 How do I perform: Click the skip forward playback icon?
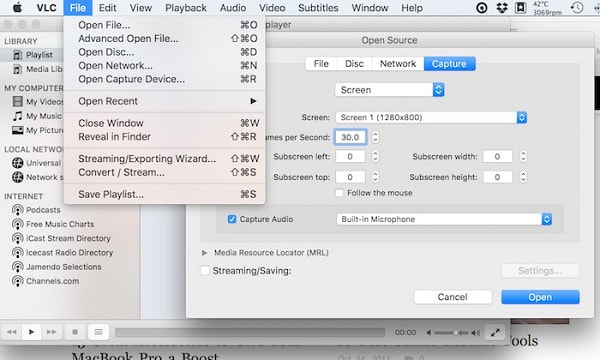click(x=51, y=332)
